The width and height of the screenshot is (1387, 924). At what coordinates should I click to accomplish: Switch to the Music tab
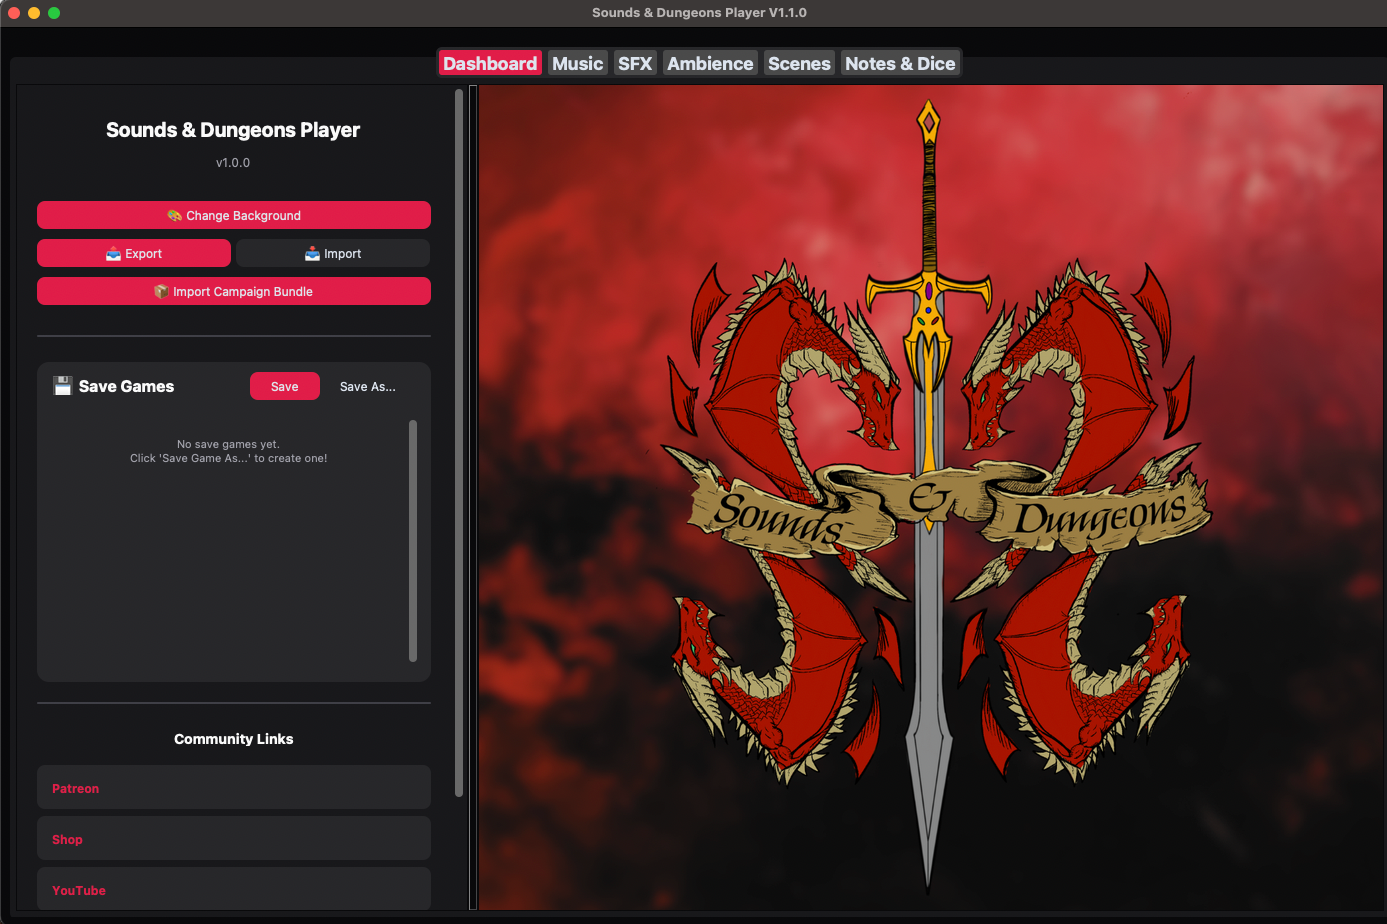578,62
